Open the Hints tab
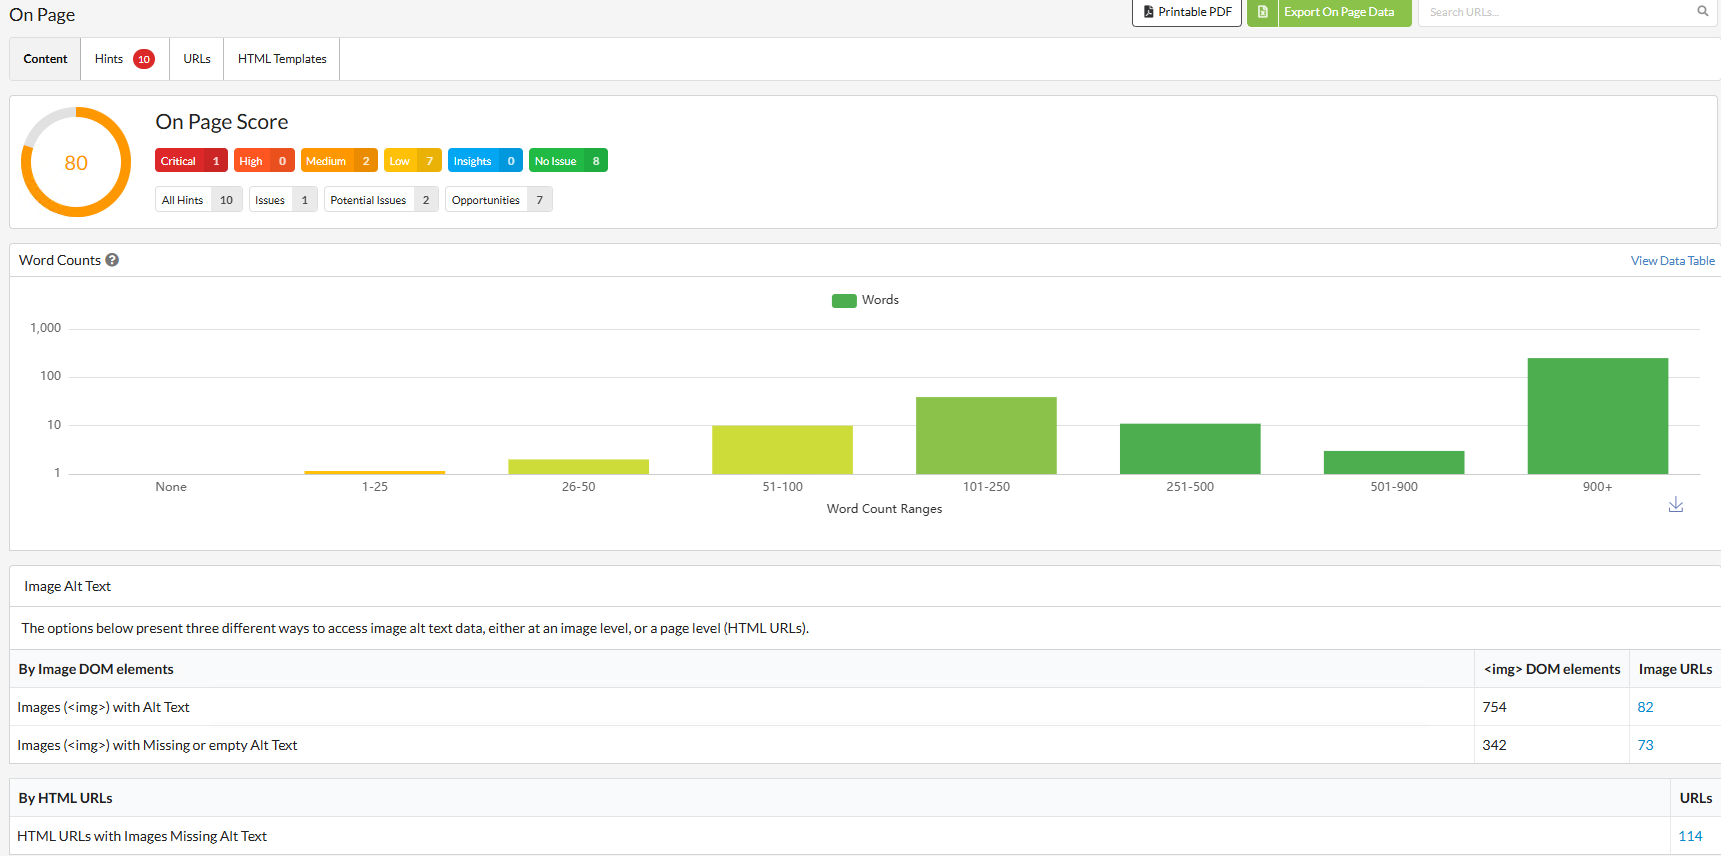The image size is (1721, 856). click(x=124, y=59)
